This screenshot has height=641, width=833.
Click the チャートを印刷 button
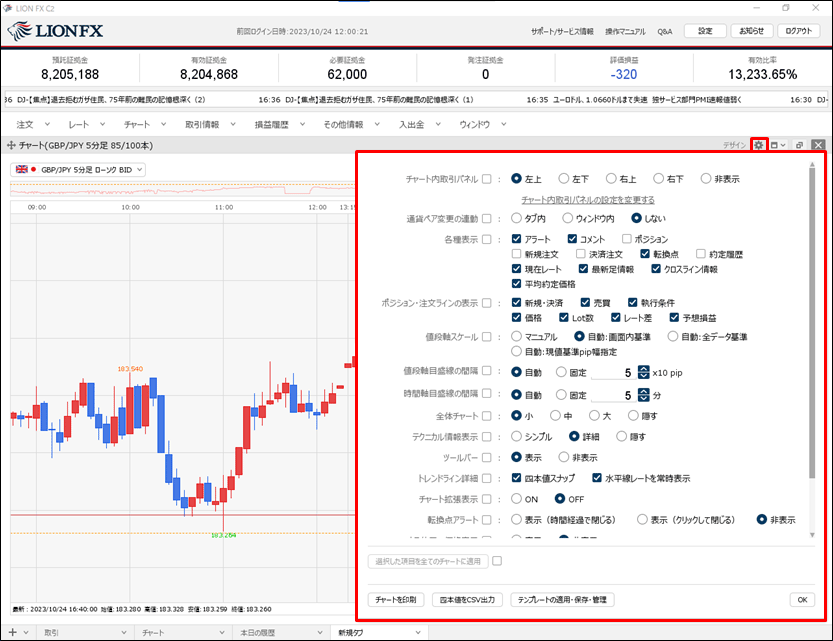tap(396, 600)
